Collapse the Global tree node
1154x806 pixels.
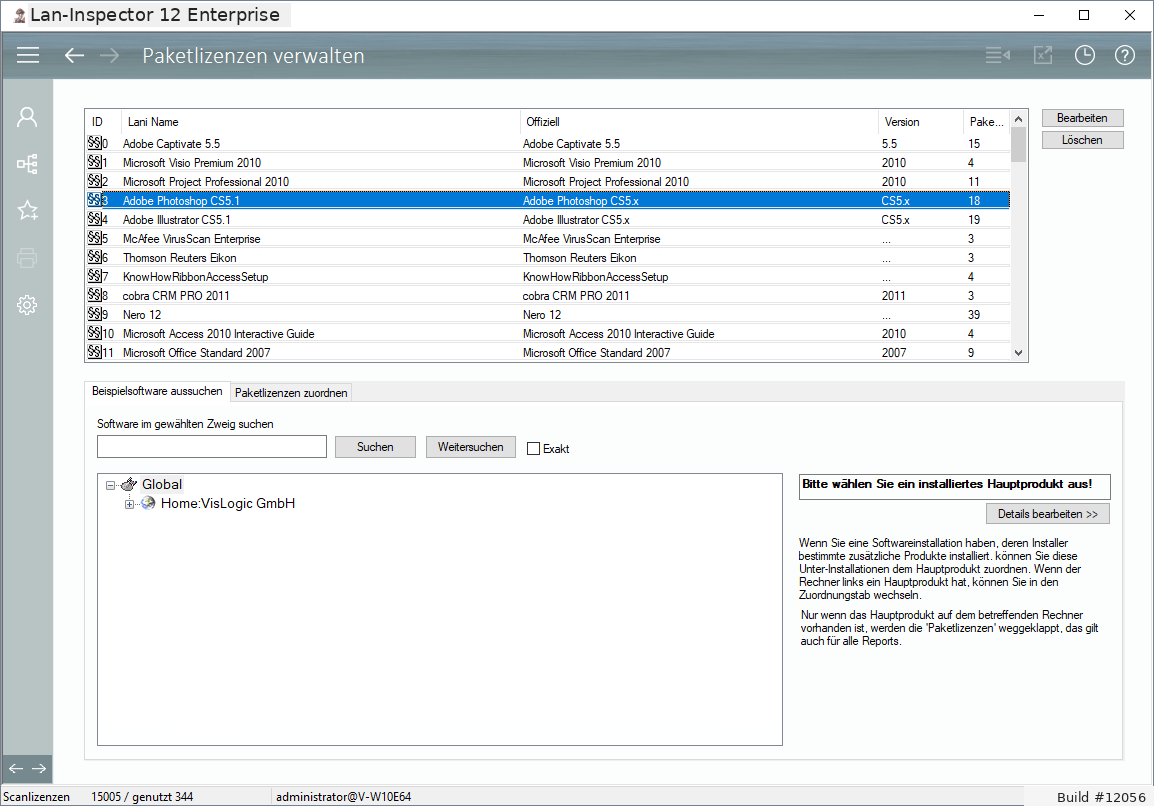coord(110,485)
